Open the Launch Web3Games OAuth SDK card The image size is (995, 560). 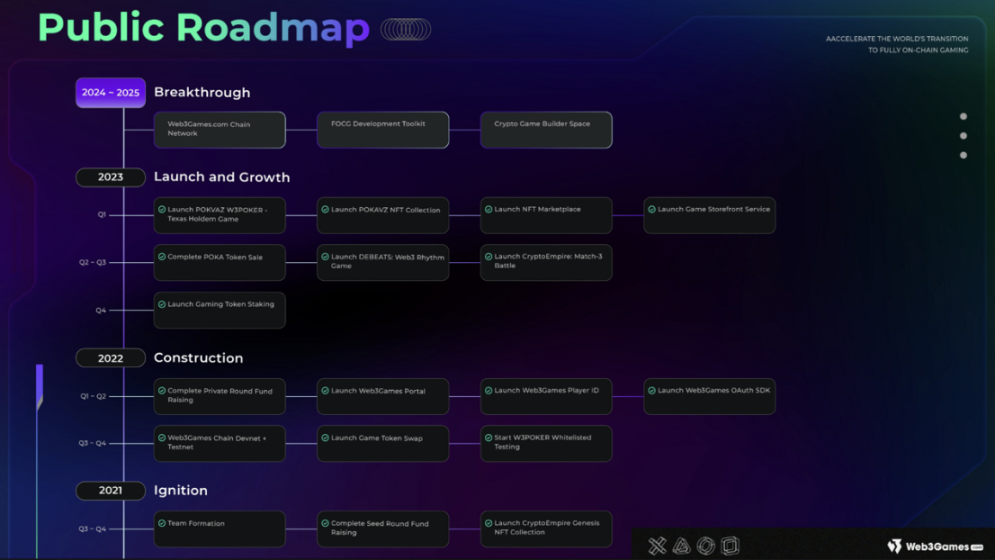(709, 396)
